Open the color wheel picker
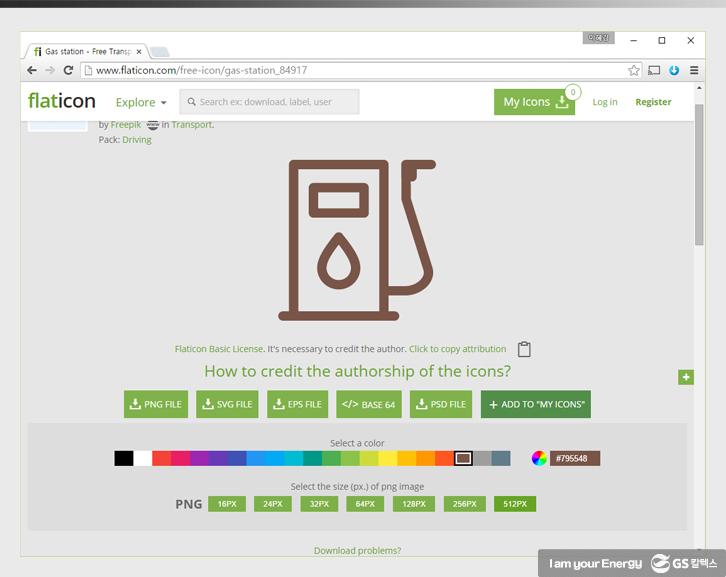Screen dimensions: 726x577 tap(539, 458)
